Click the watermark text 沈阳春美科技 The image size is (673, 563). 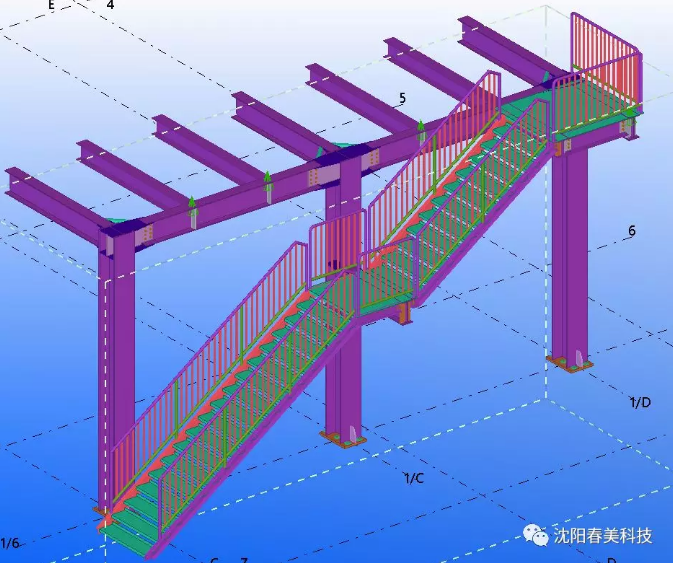pyautogui.click(x=603, y=537)
